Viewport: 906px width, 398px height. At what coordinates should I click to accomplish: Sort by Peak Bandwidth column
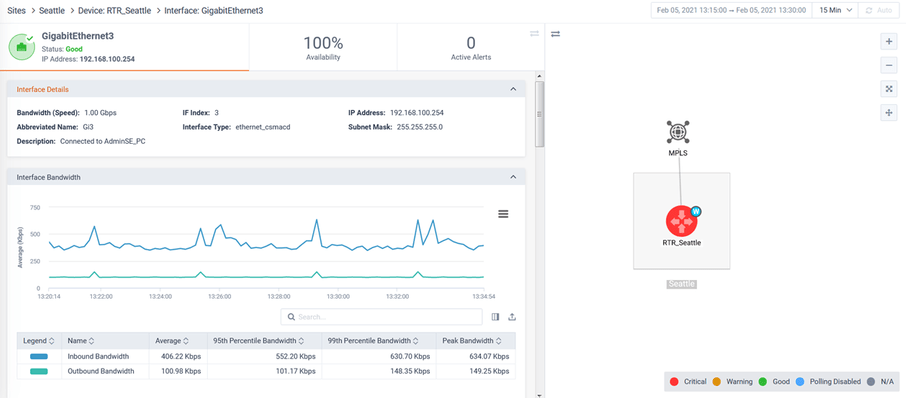[x=471, y=340]
